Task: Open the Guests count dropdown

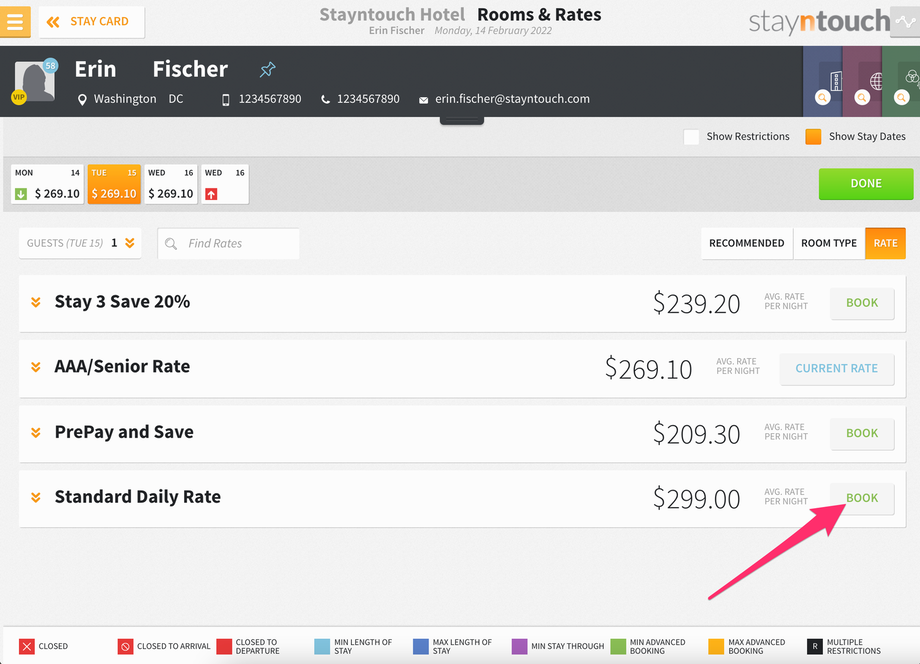Action: tap(80, 243)
